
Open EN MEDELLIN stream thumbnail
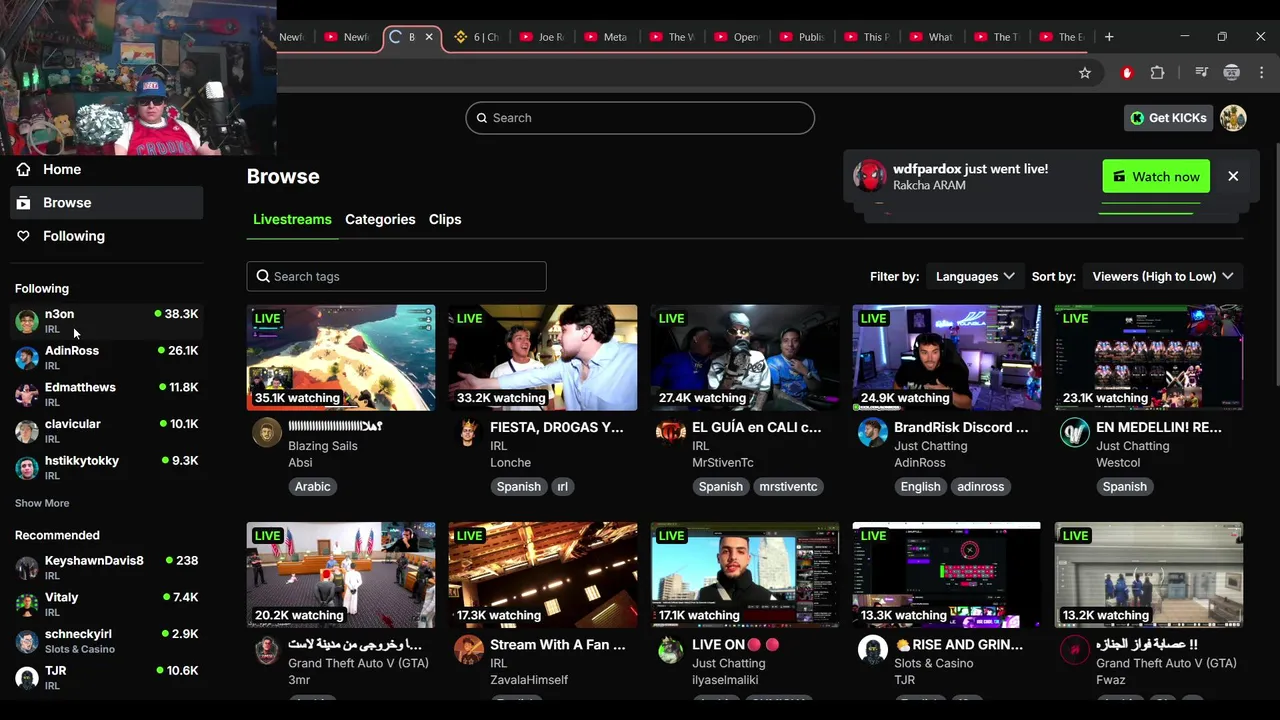(x=1149, y=358)
